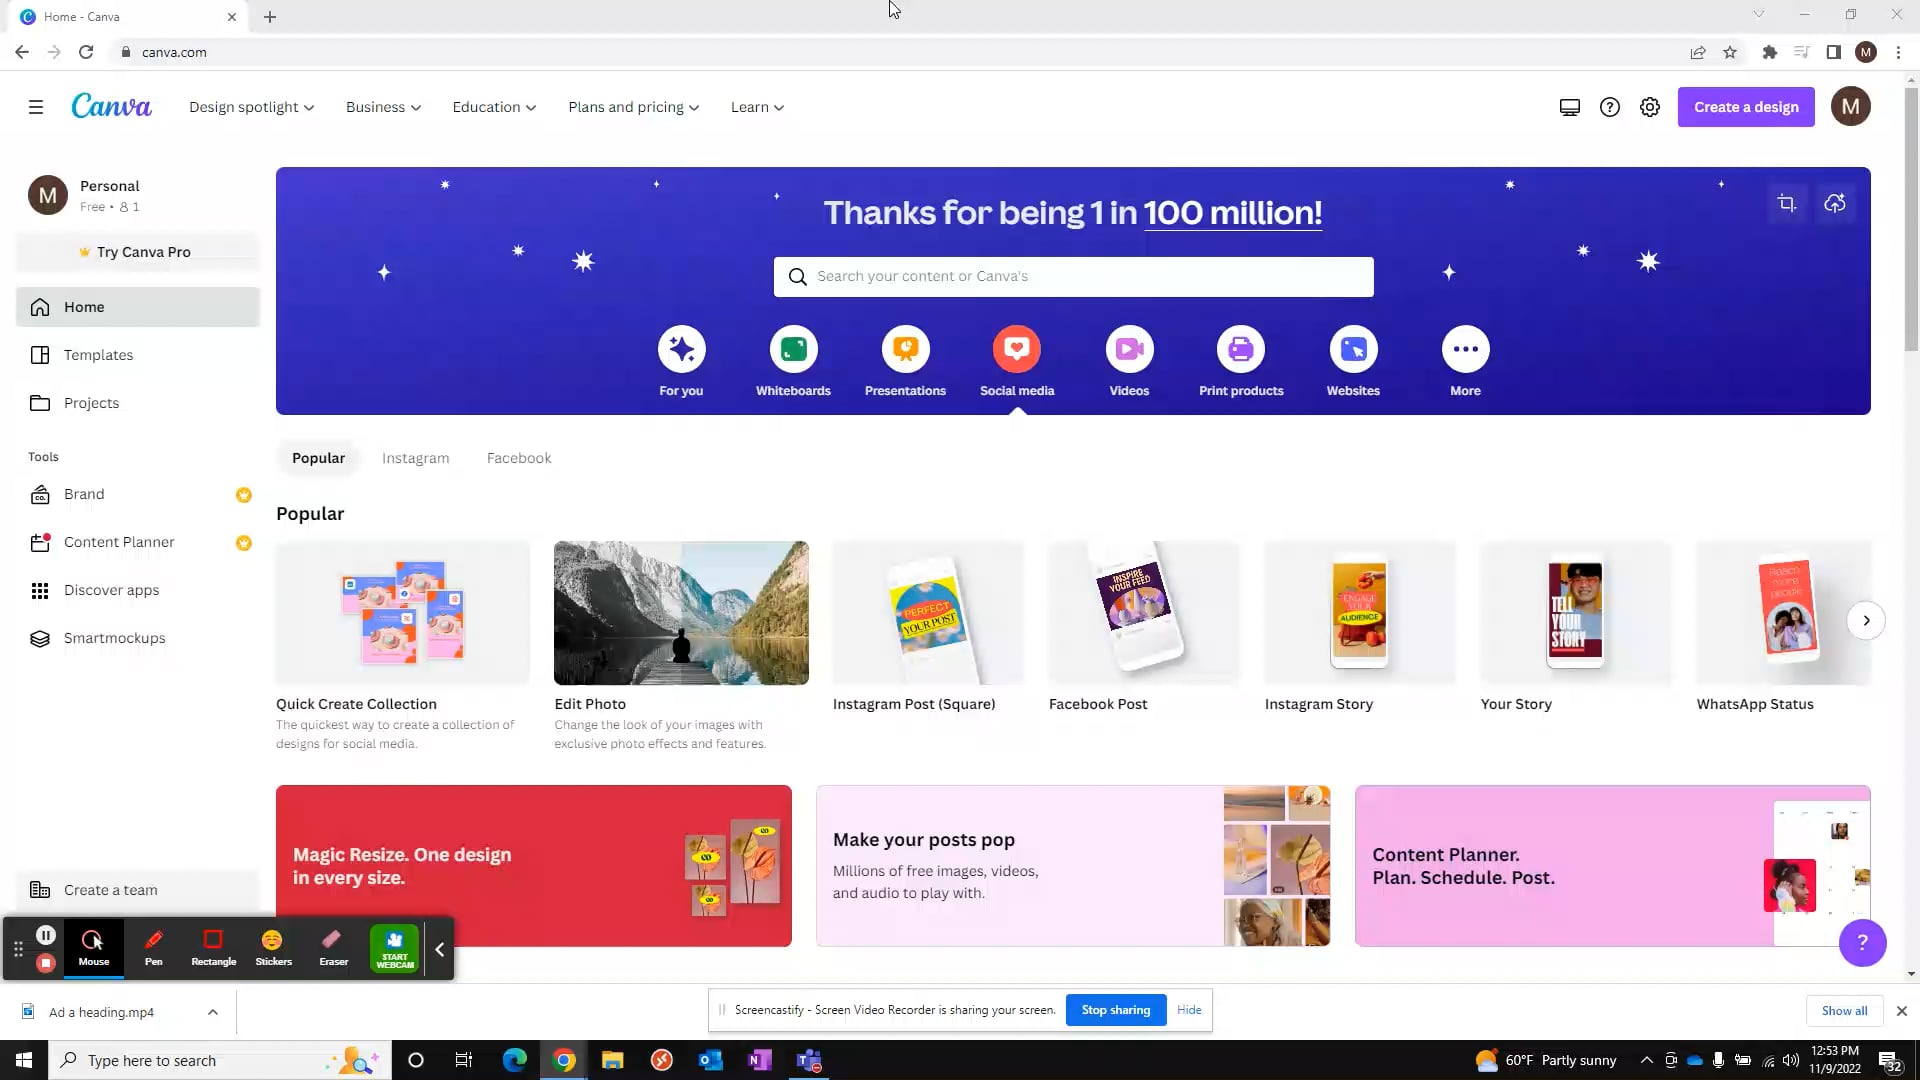The width and height of the screenshot is (1920, 1080).
Task: Expand the Plans and pricing menu
Action: pos(633,107)
